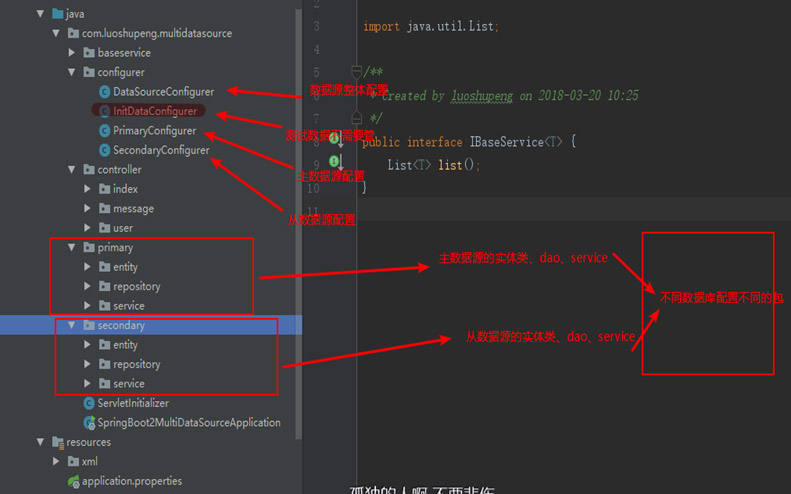Click application.properties Spring leaf icon

pos(74,482)
